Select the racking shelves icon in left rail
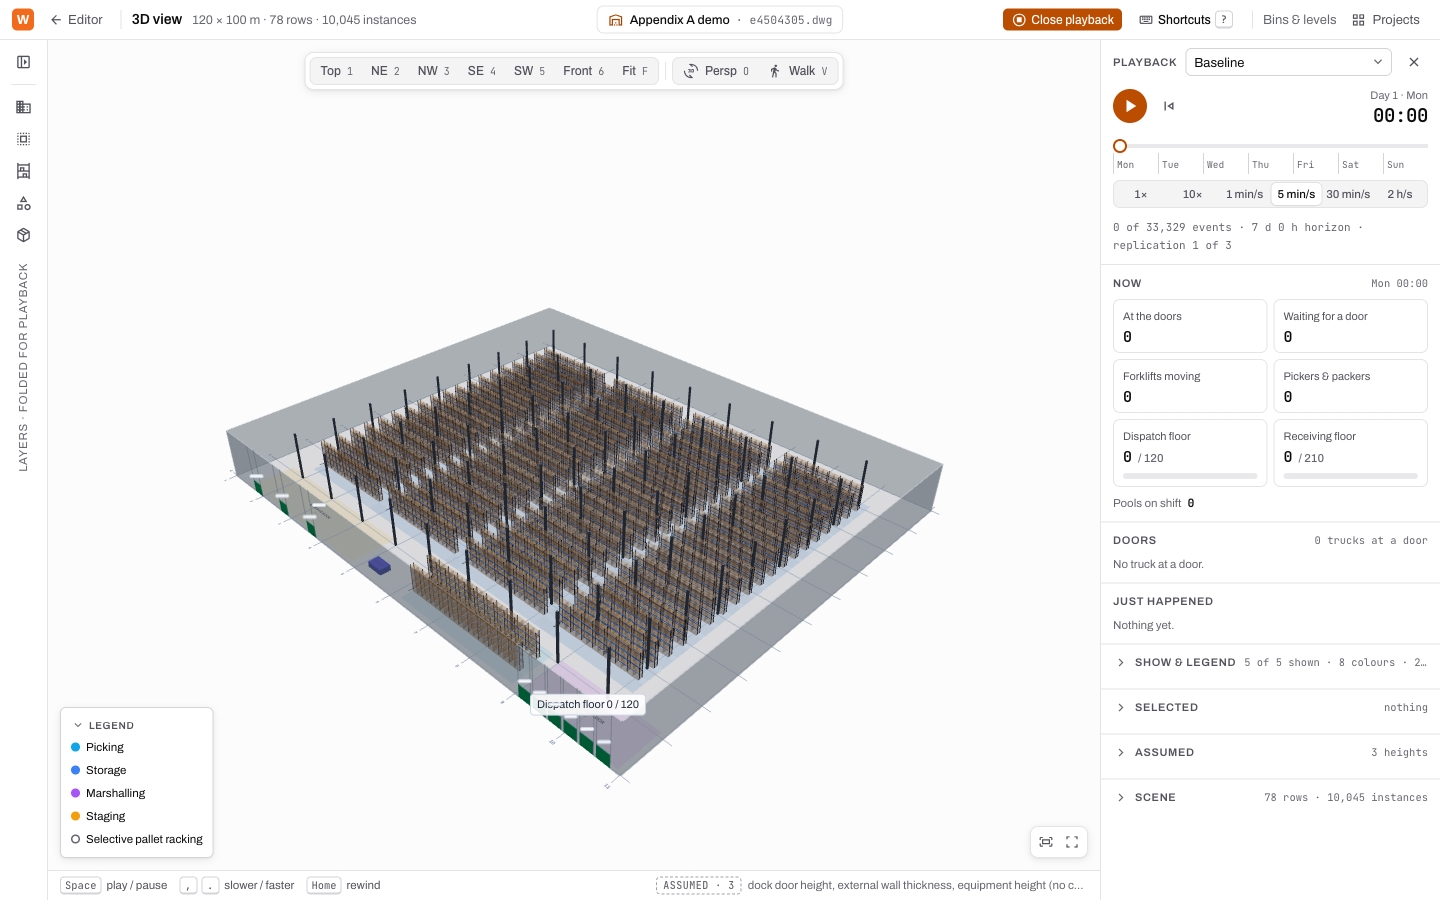This screenshot has height=900, width=1440. 23,171
